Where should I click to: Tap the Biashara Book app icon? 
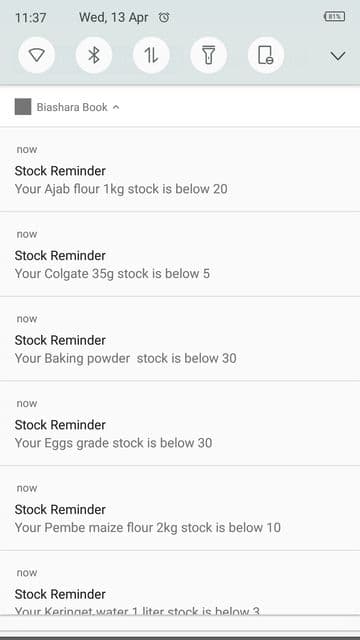[23, 107]
